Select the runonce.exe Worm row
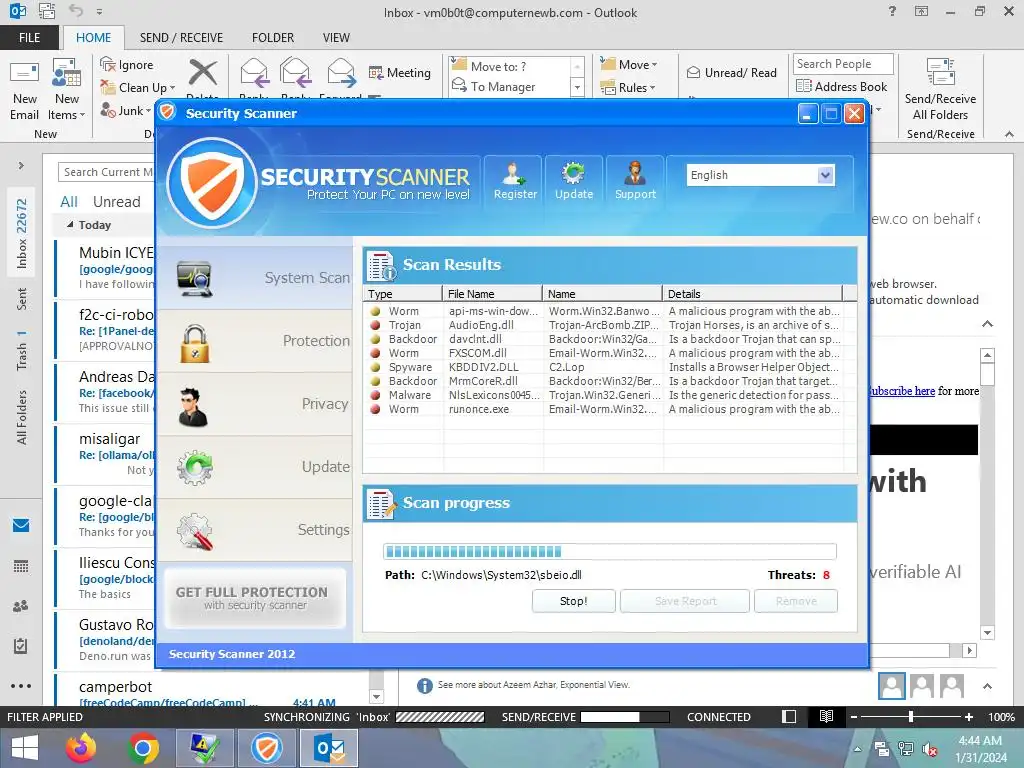 point(604,409)
